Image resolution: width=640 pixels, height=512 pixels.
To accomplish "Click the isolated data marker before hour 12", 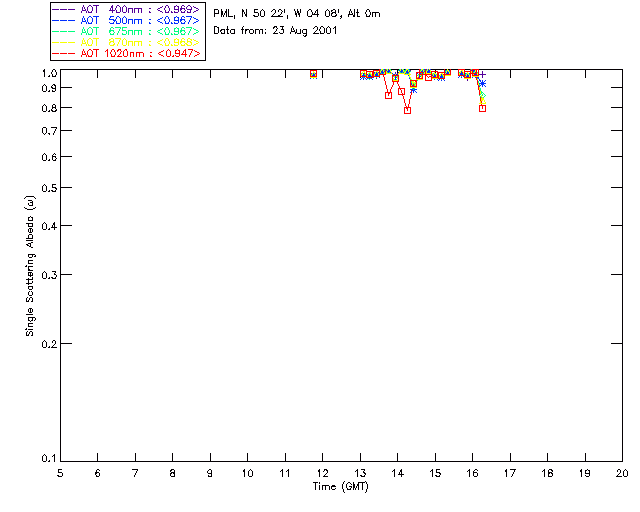I will pos(313,74).
